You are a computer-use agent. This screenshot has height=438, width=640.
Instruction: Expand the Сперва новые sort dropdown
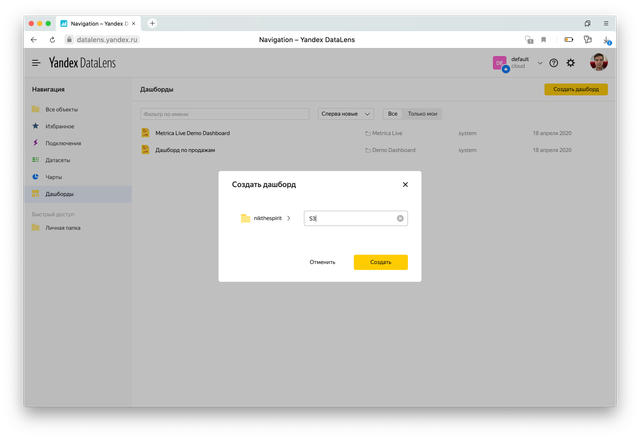[346, 114]
